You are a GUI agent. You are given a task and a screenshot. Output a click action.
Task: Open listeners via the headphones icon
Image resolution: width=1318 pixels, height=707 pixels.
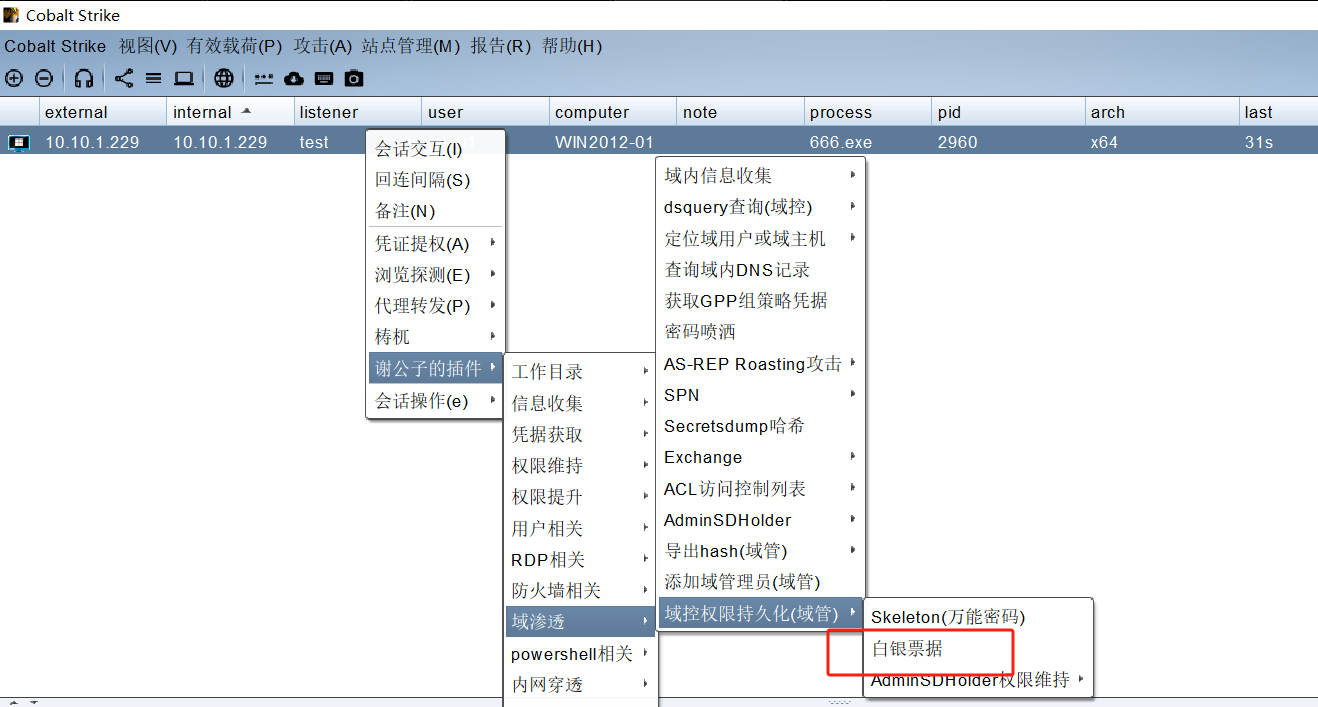click(x=84, y=78)
